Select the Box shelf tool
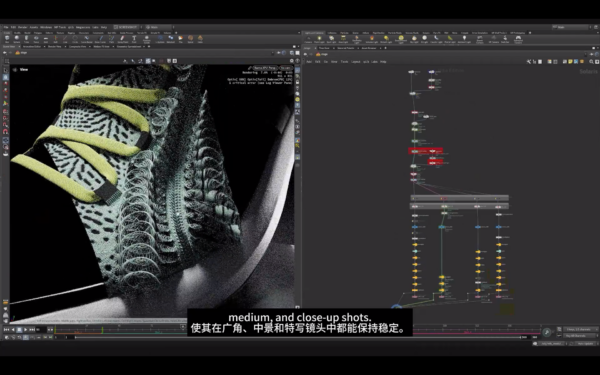600x375 pixels. (7, 39)
